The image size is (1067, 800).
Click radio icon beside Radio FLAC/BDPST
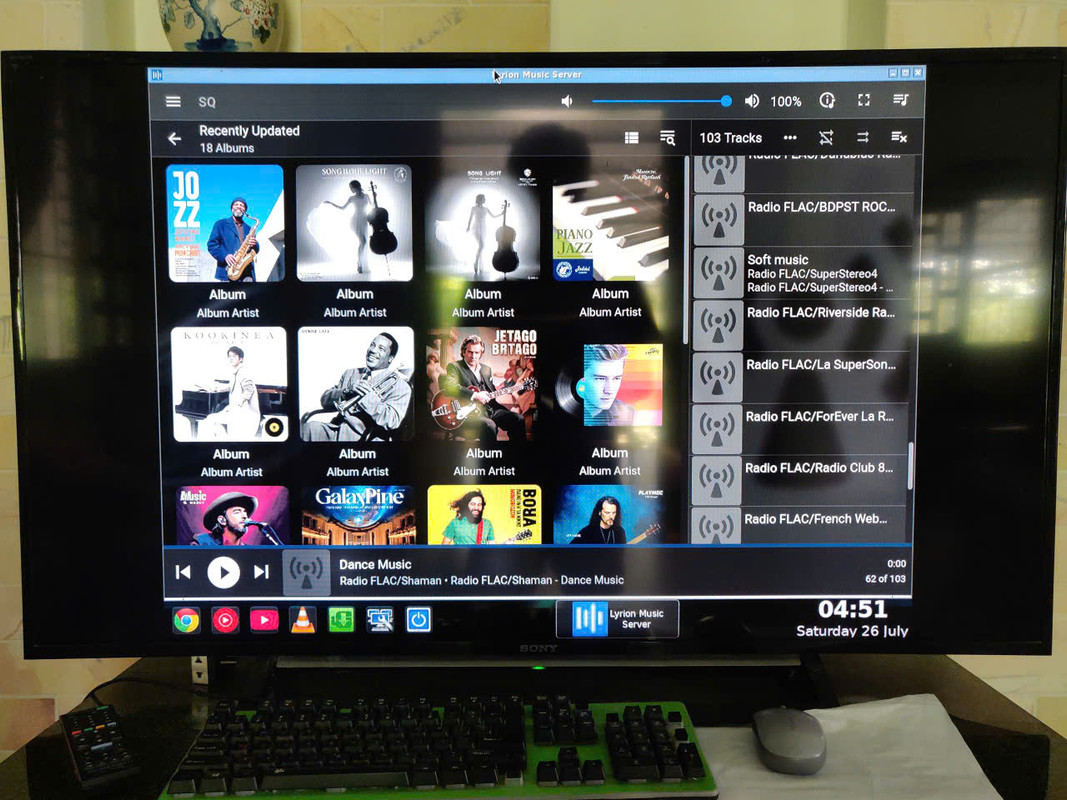tap(719, 220)
